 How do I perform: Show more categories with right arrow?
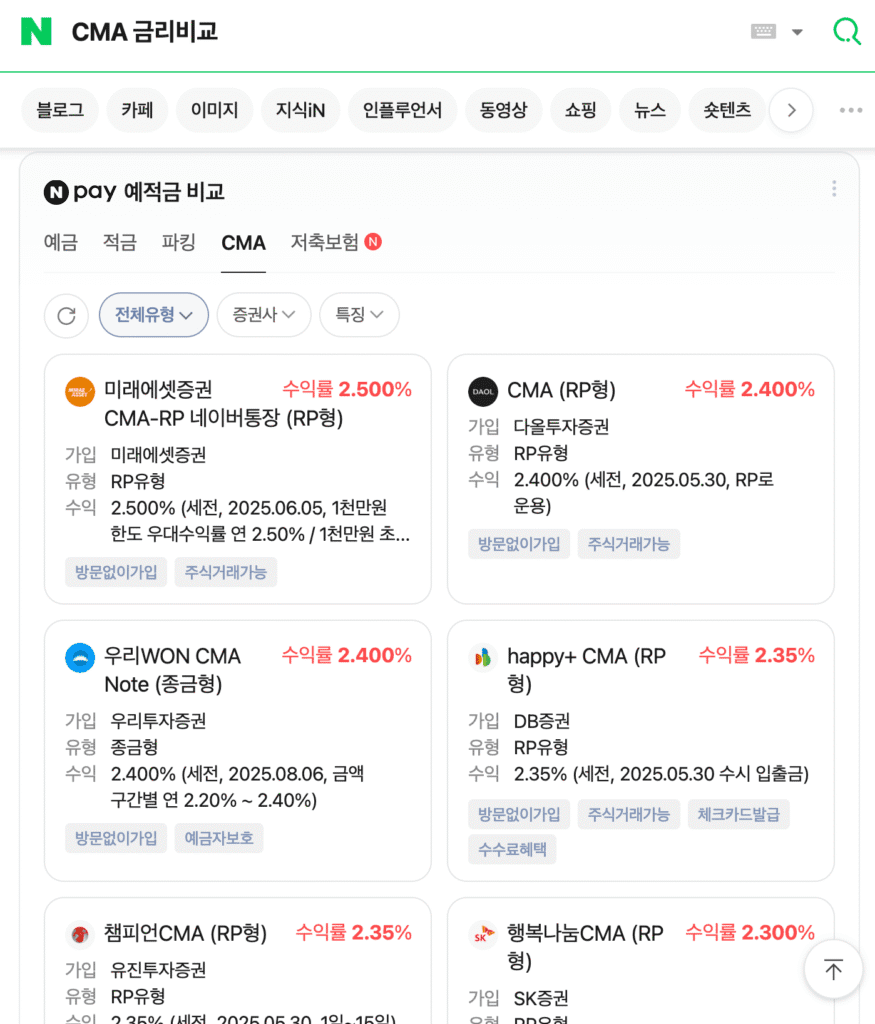coord(791,110)
